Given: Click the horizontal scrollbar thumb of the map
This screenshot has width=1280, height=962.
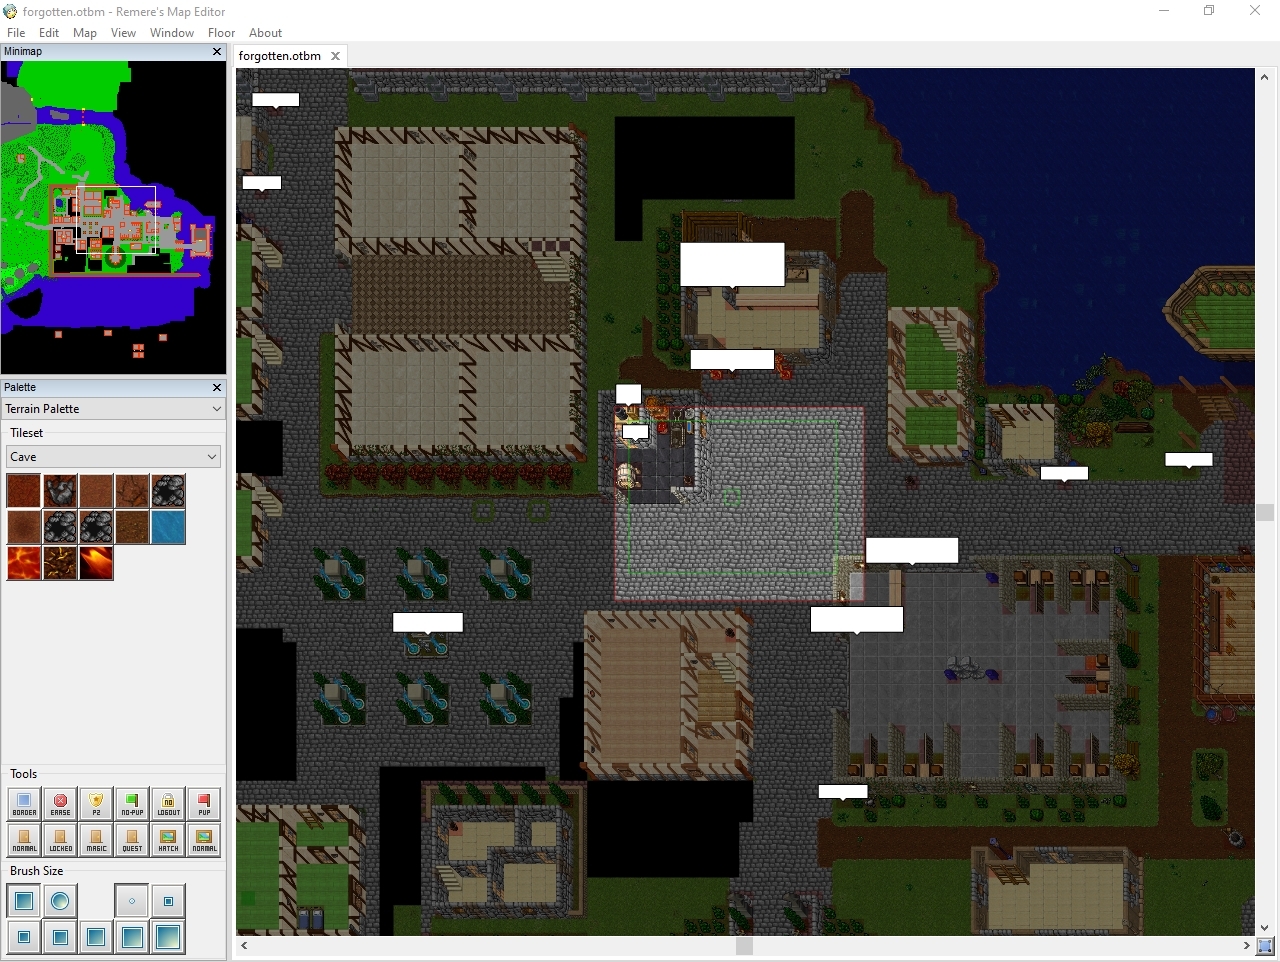Looking at the screenshot, I should pos(744,945).
